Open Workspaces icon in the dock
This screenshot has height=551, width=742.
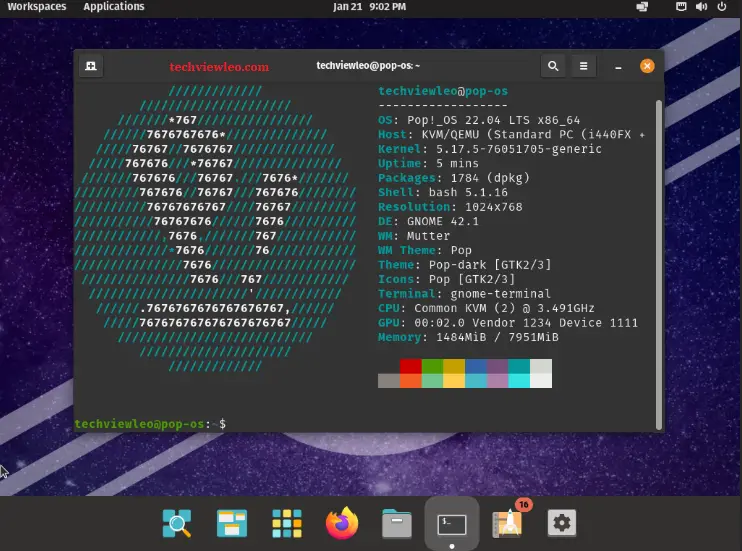pyautogui.click(x=232, y=523)
